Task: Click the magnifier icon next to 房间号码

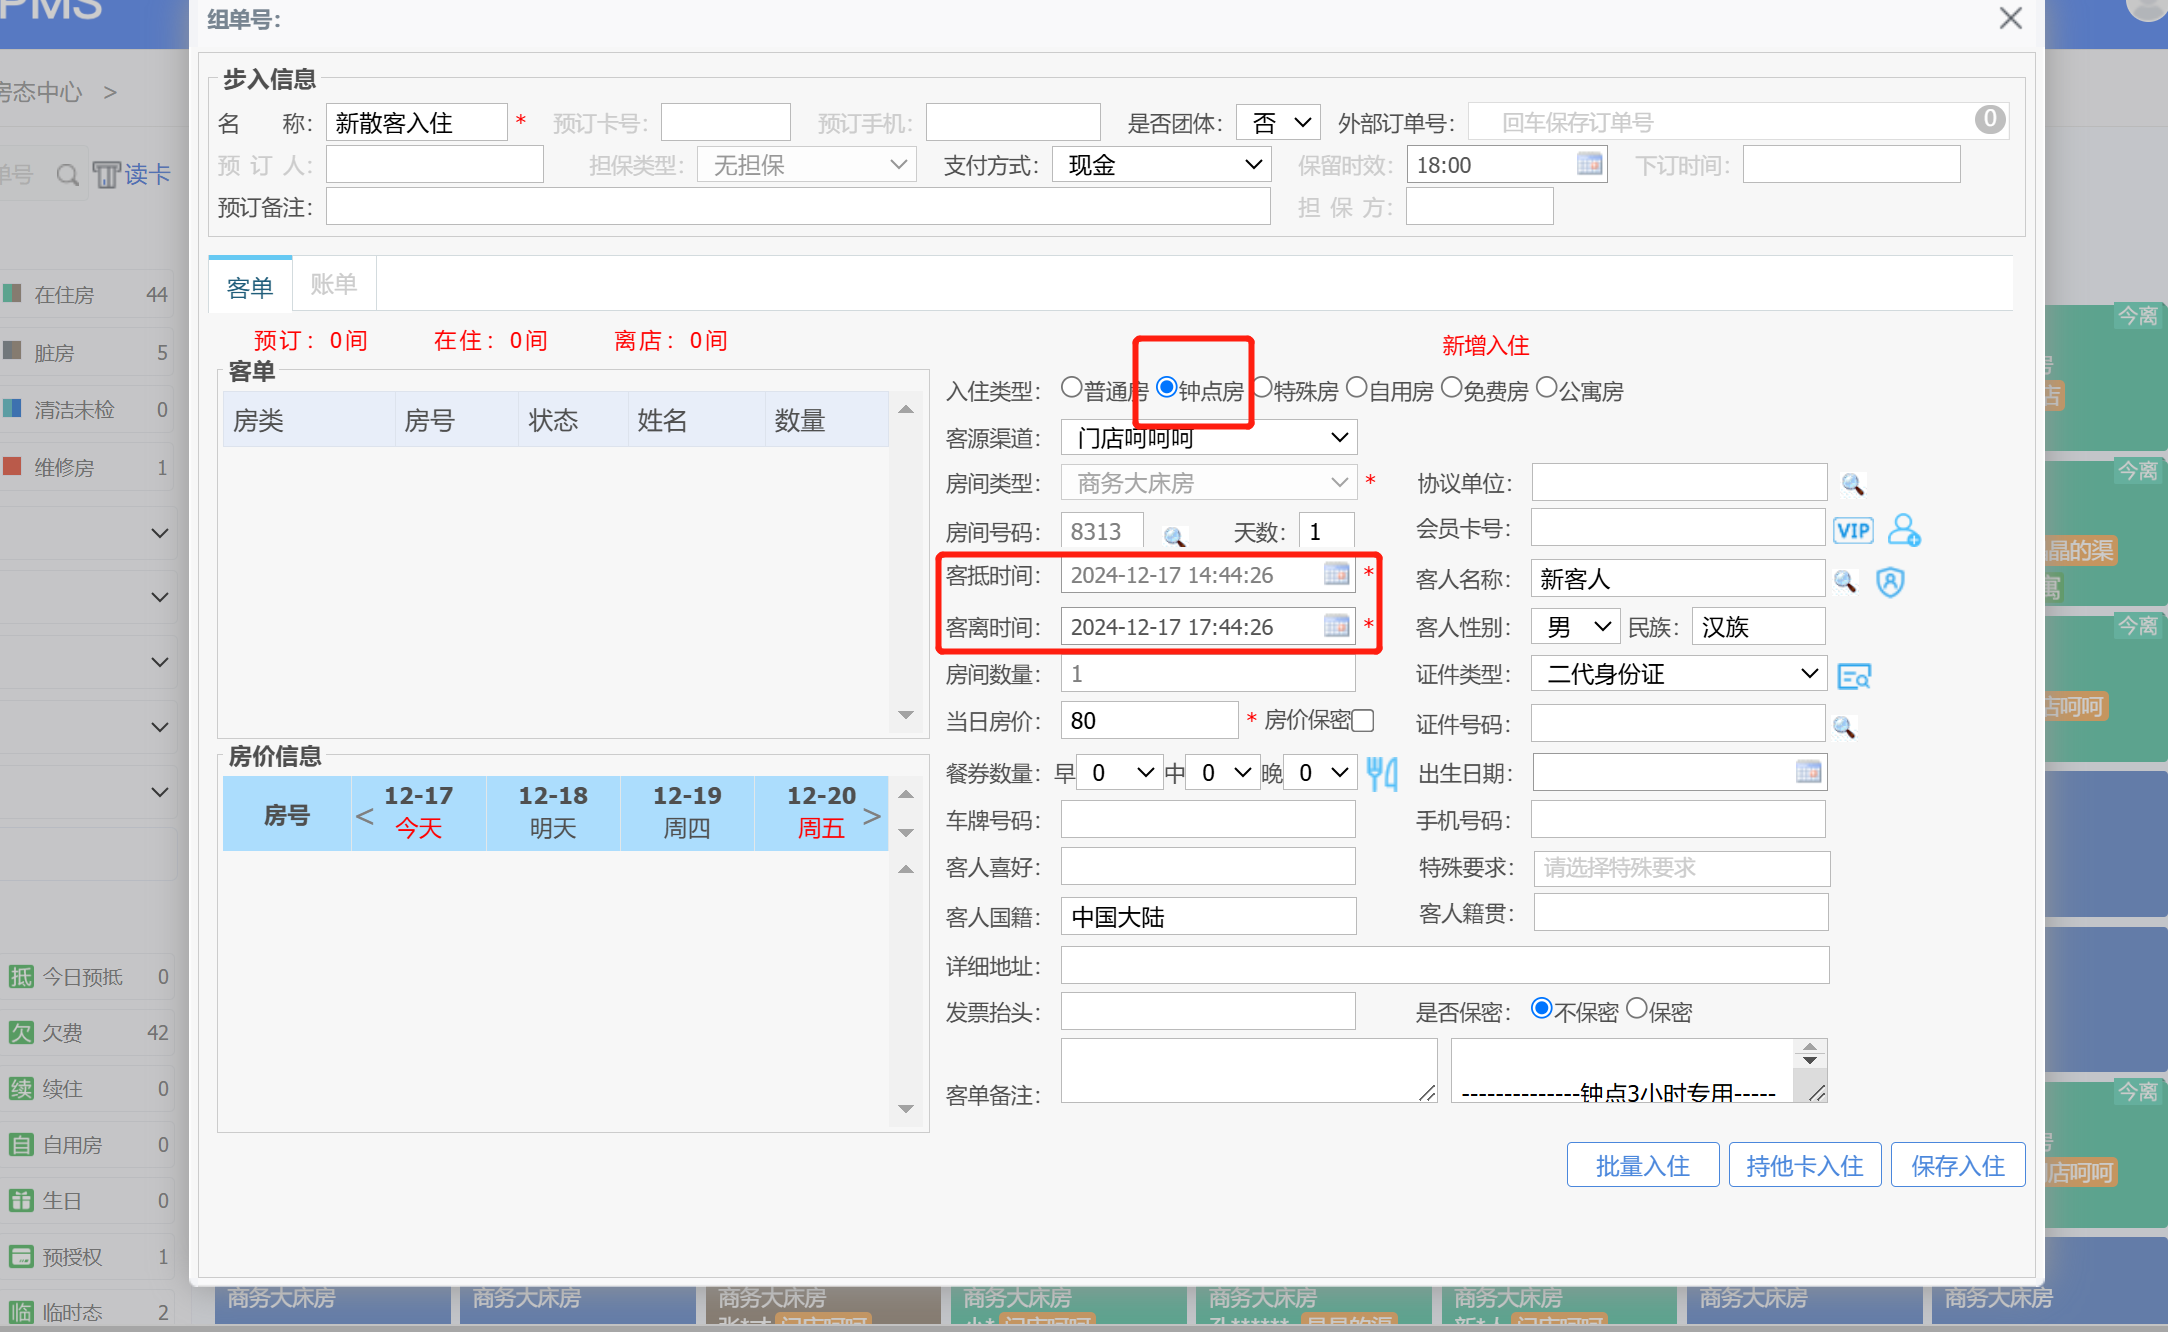Action: [1174, 537]
